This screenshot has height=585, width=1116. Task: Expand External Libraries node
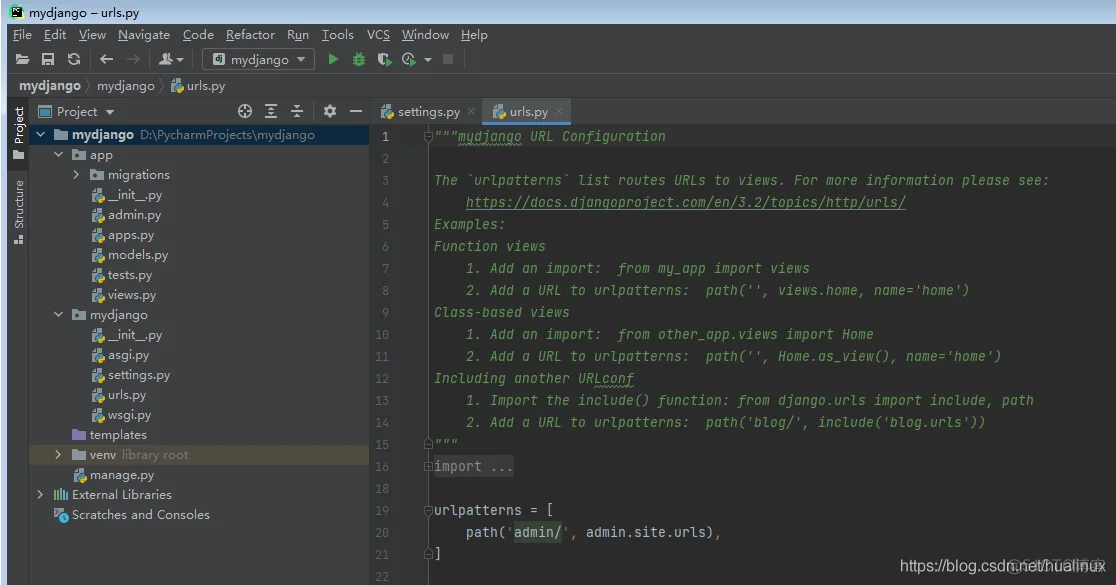(x=41, y=495)
